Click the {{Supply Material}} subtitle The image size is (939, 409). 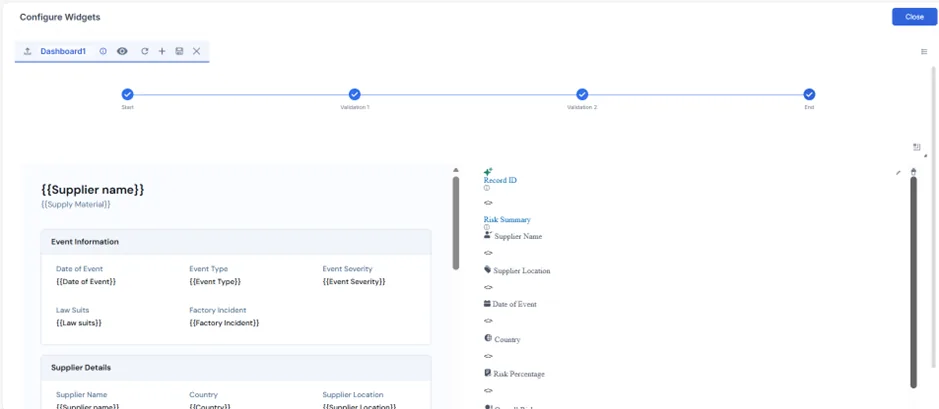(75, 205)
